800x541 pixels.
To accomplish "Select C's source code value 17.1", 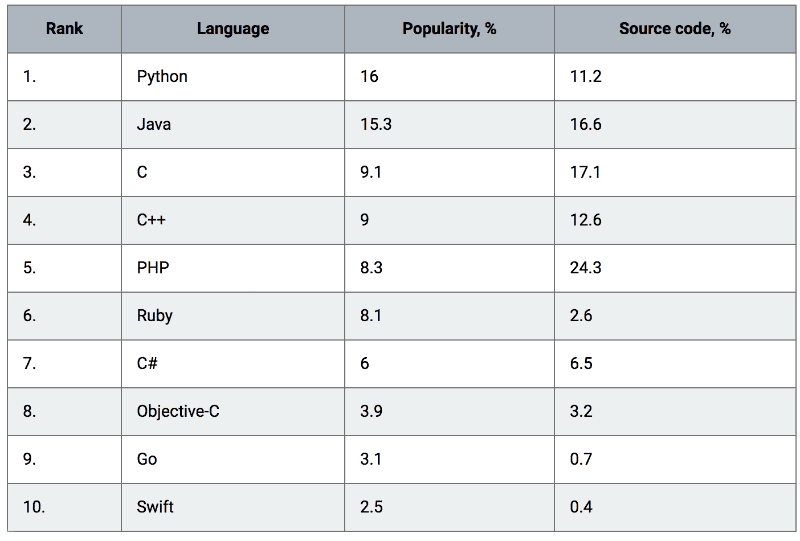I will point(585,173).
